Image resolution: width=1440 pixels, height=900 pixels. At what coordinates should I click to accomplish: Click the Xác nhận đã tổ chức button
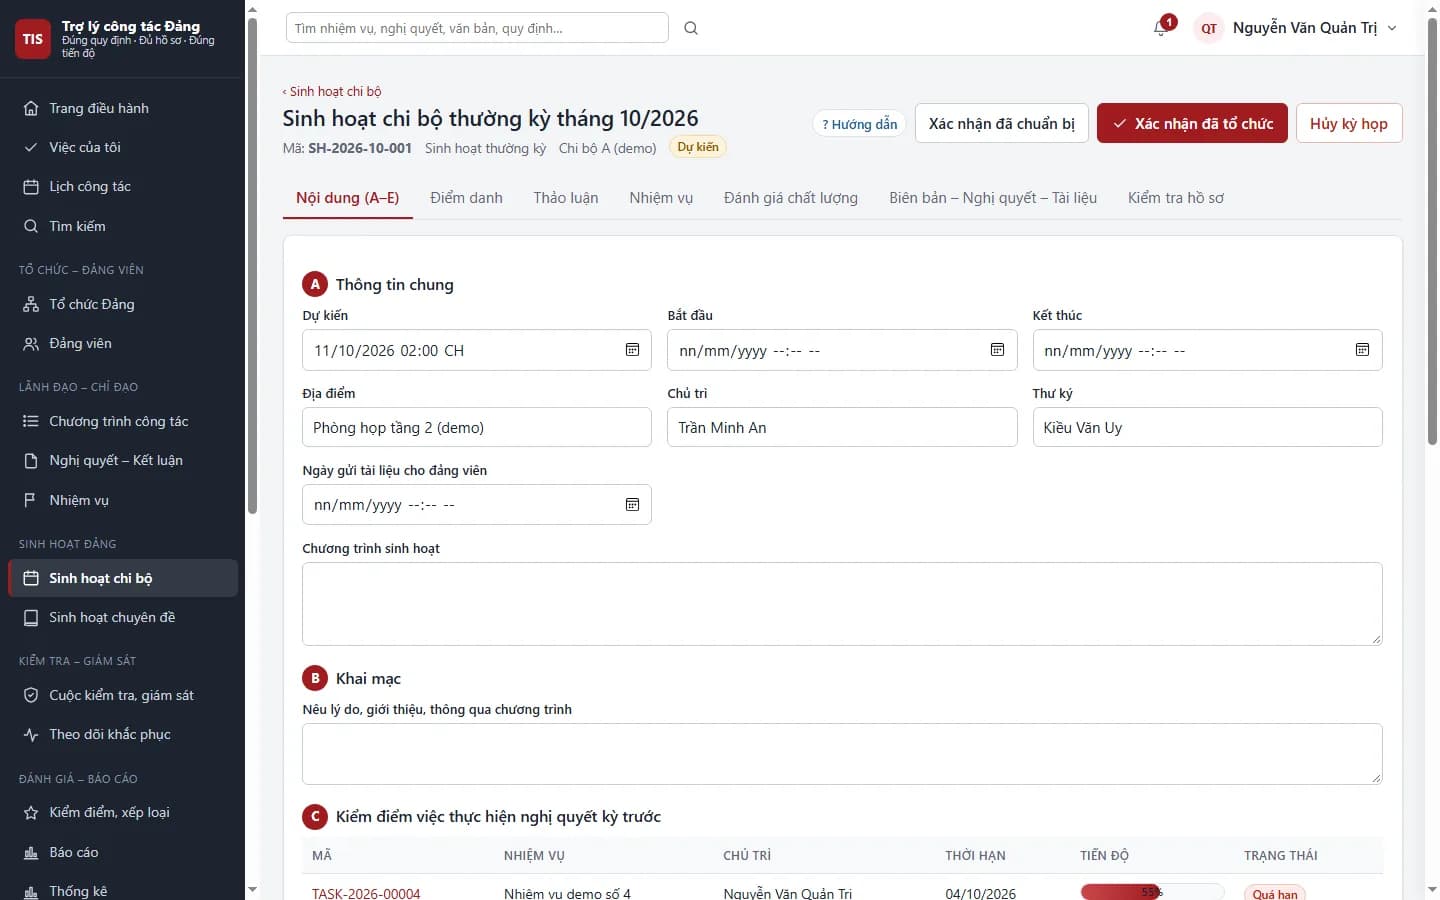coord(1192,123)
